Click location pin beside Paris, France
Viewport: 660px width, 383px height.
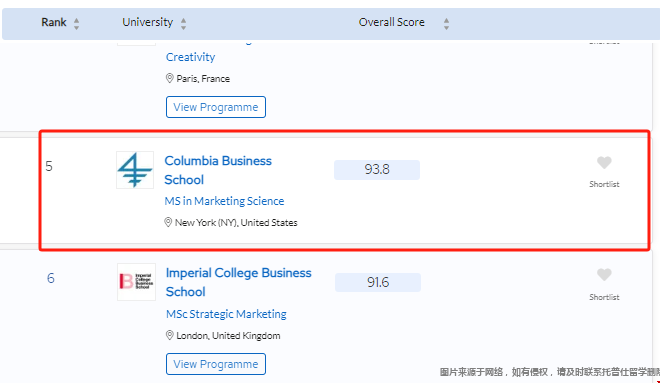point(170,78)
